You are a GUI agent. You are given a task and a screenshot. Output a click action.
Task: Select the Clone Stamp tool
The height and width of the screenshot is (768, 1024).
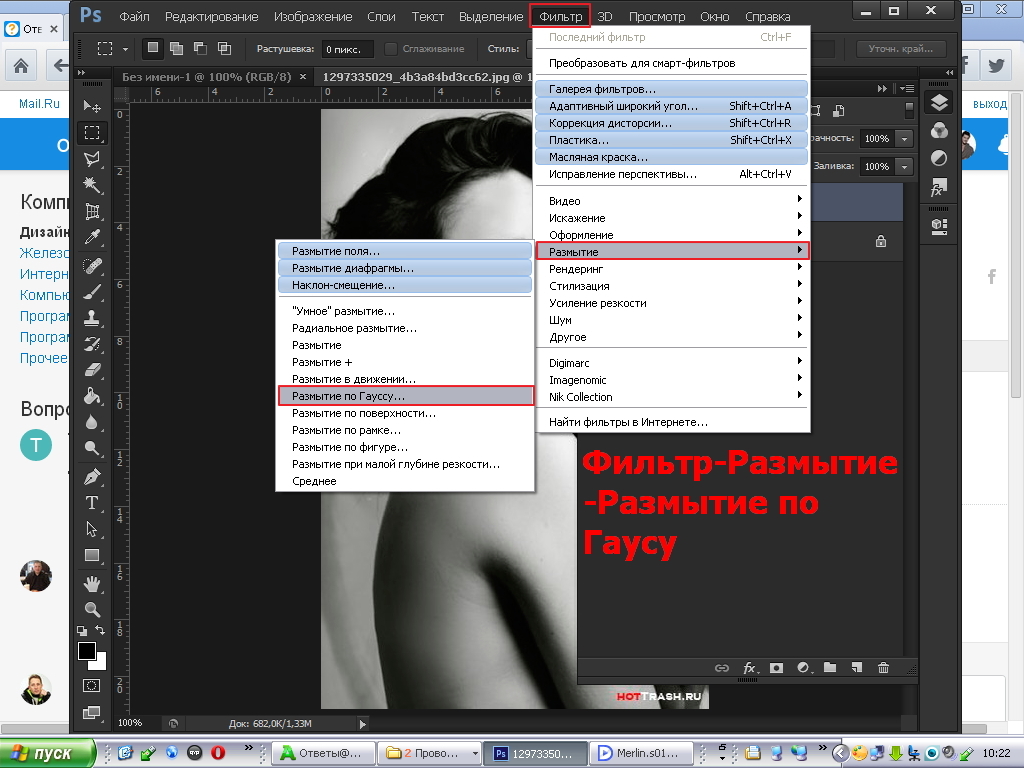[92, 318]
